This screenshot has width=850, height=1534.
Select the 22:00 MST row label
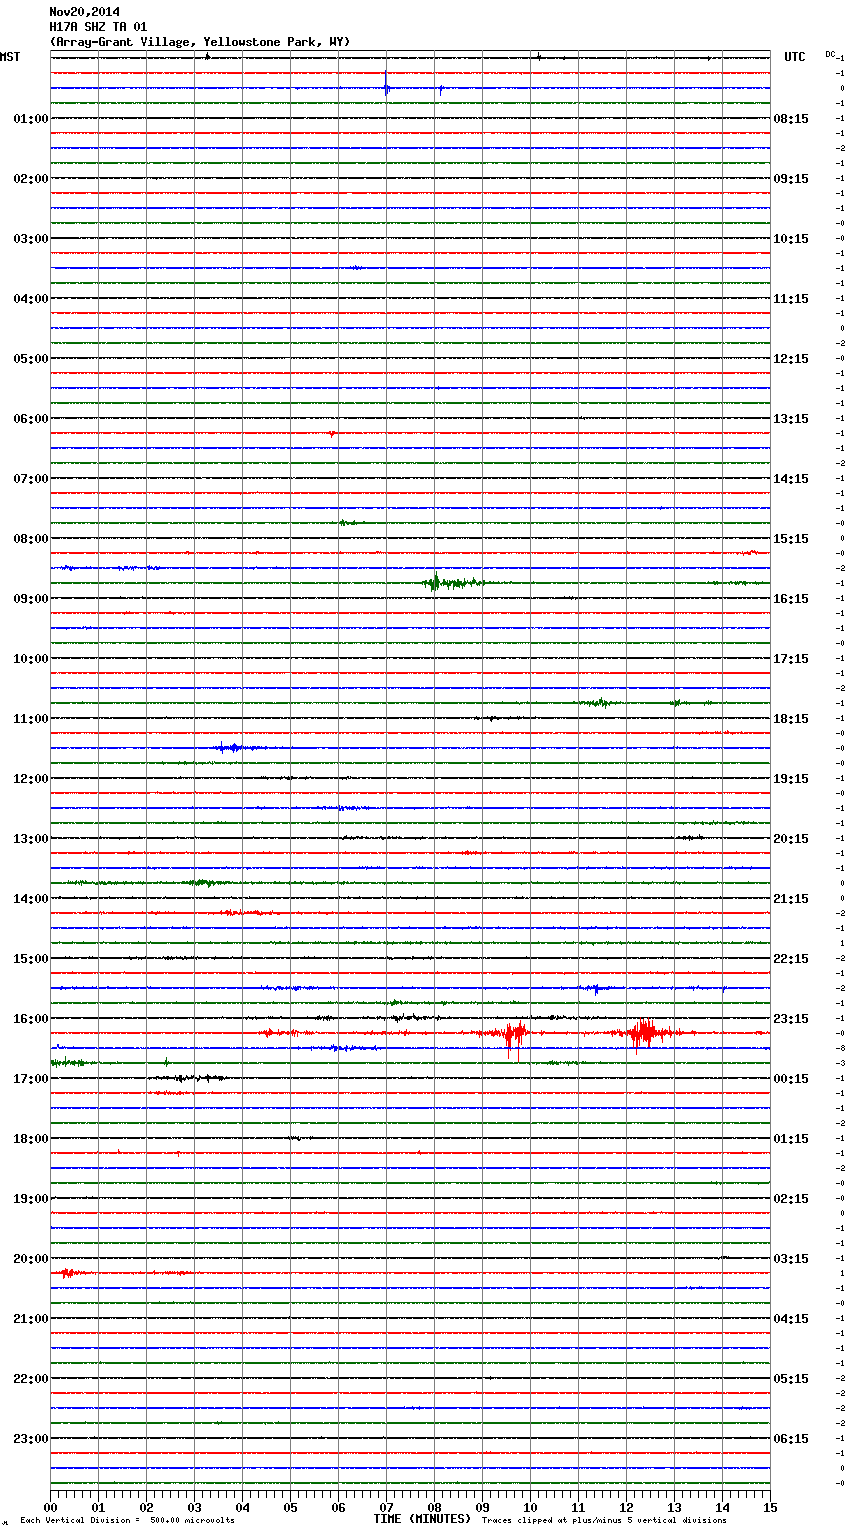(x=31, y=1379)
